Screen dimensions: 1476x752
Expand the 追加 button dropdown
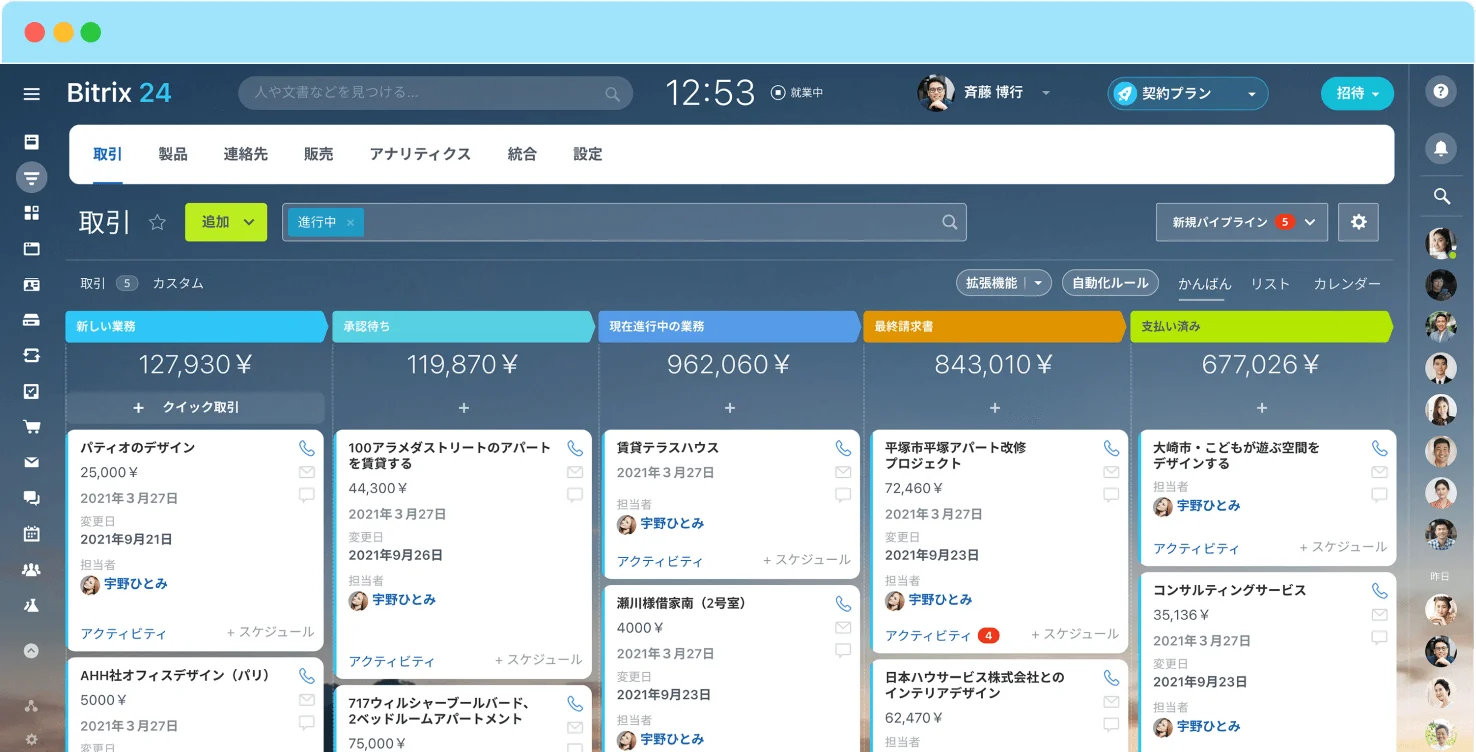(x=249, y=222)
